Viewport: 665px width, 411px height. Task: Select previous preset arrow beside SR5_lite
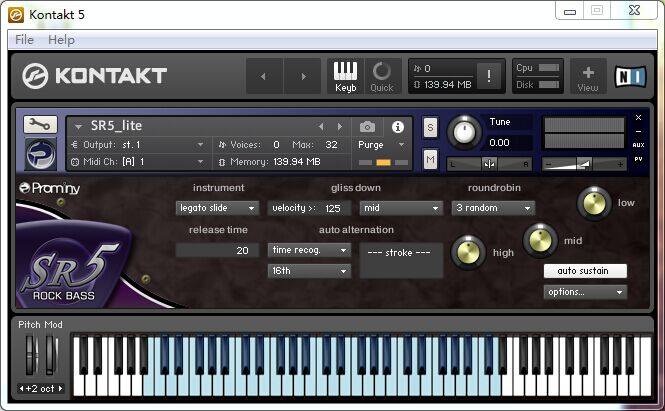(321, 126)
